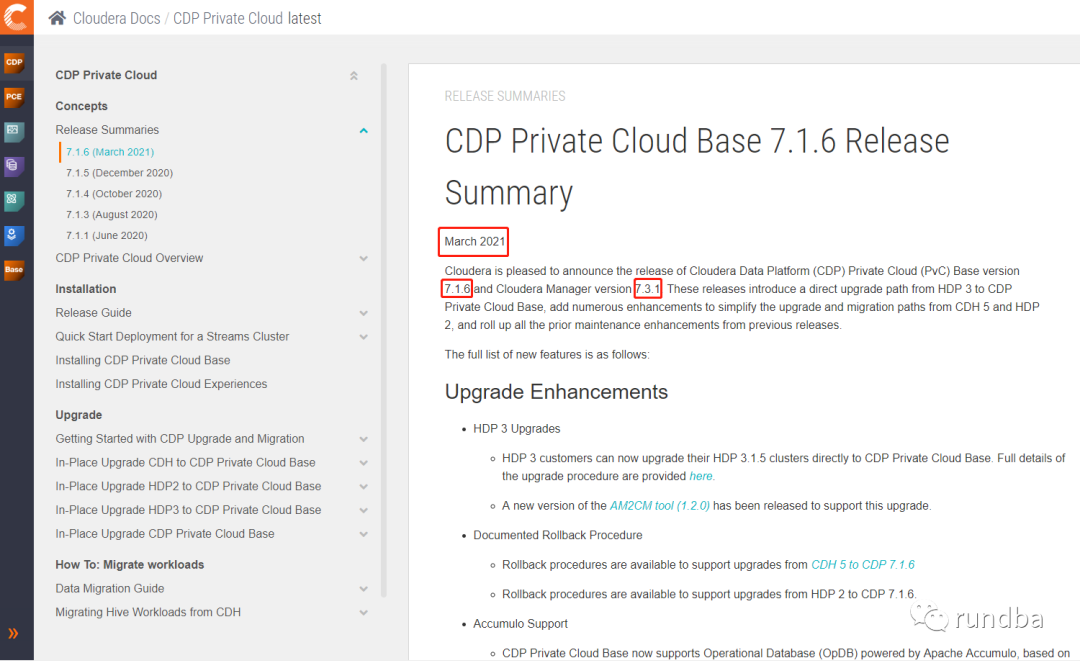Expand Migrating Hive Workloads from CDH

coord(364,613)
